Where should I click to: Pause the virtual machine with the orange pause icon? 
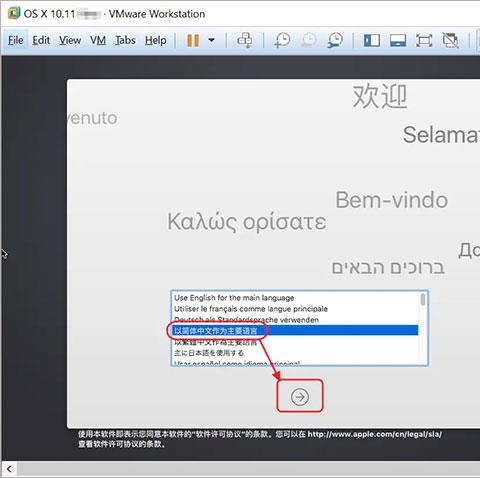coord(193,40)
